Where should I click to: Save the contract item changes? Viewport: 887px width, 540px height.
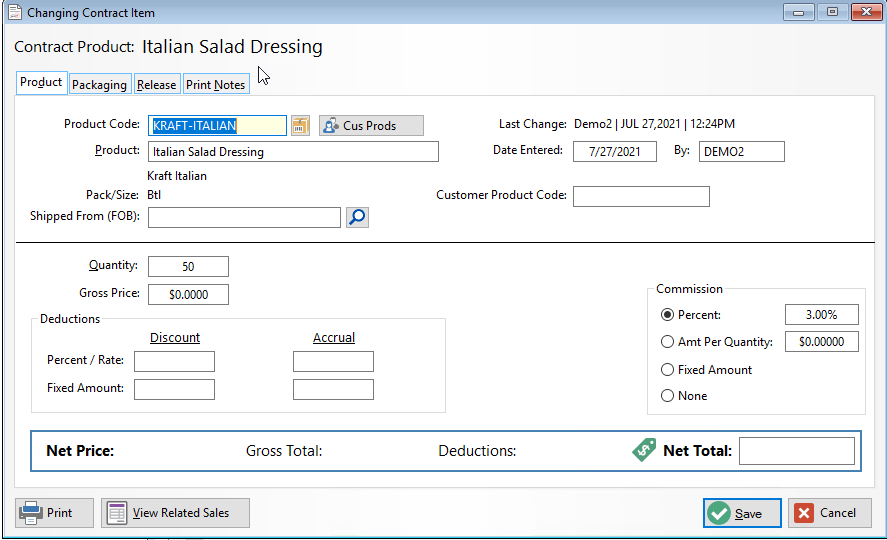pyautogui.click(x=742, y=513)
